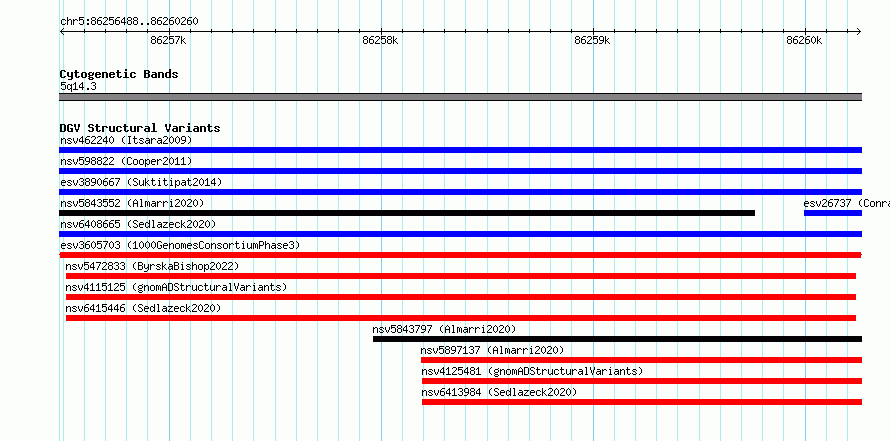
Task: Click the nsv4115125 (gnomADStructuralVariants) label
Action: [x=176, y=287]
